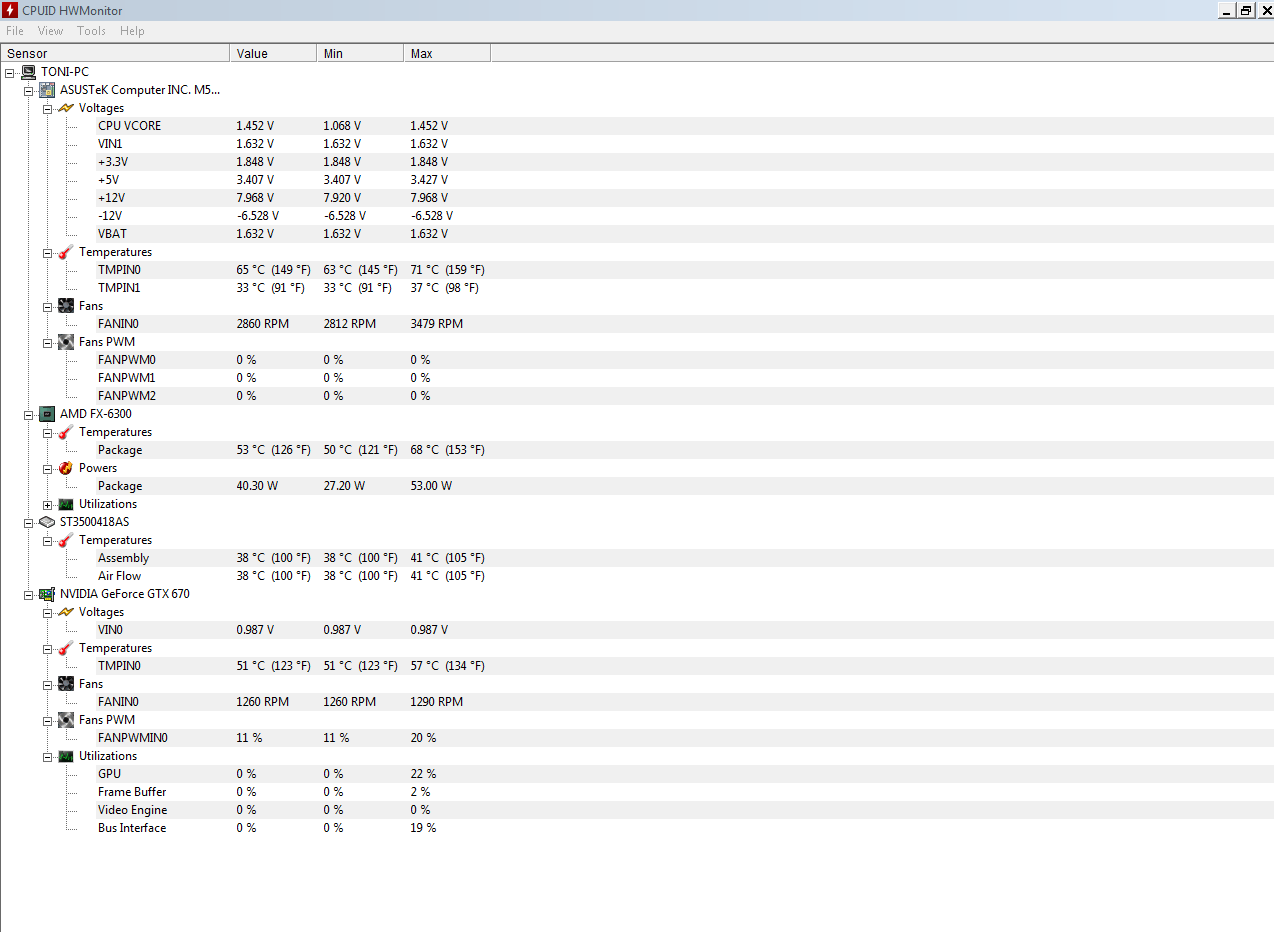Click the GTX 670 Voltages lightning icon
Image resolution: width=1274 pixels, height=932 pixels.
(66, 612)
